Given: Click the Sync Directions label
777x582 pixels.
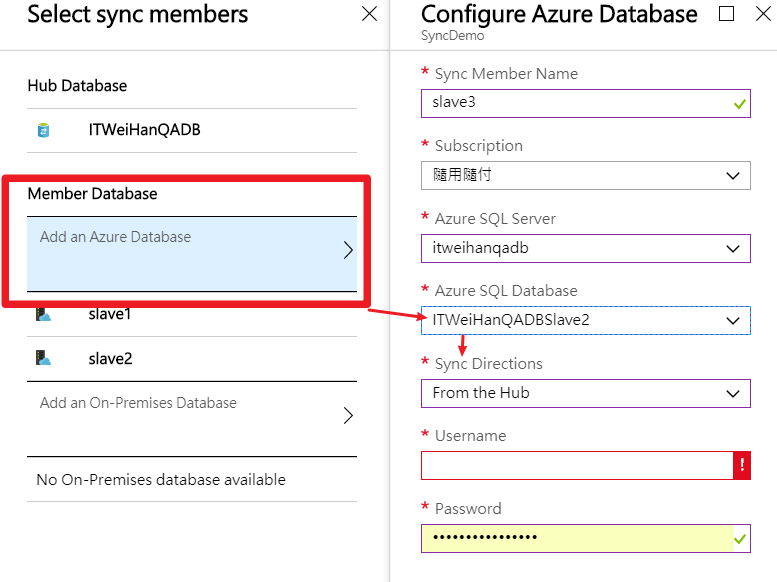Looking at the screenshot, I should pyautogui.click(x=489, y=364).
